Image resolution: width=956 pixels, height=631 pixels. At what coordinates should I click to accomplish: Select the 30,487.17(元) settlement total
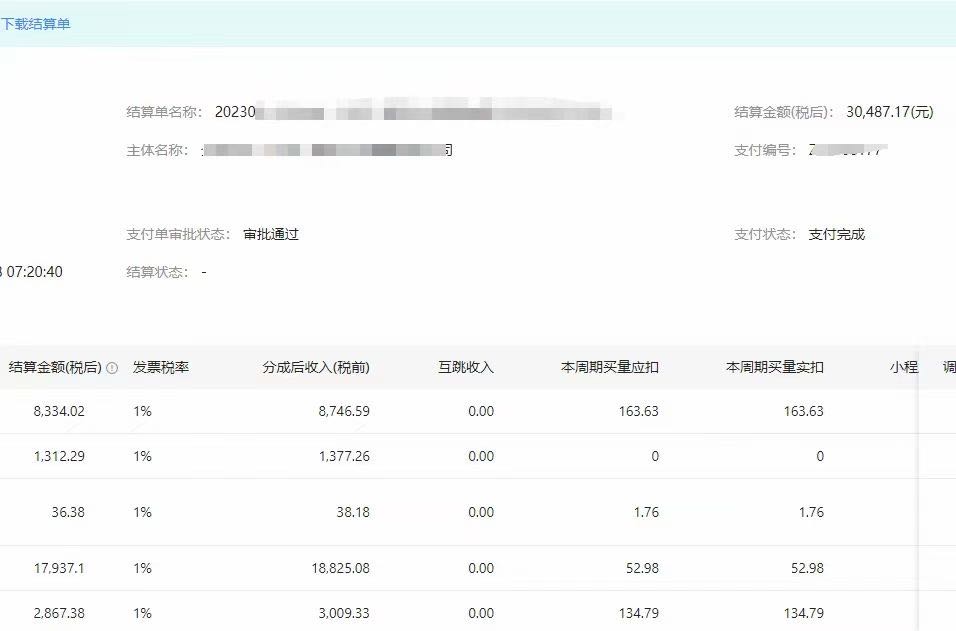tap(889, 112)
